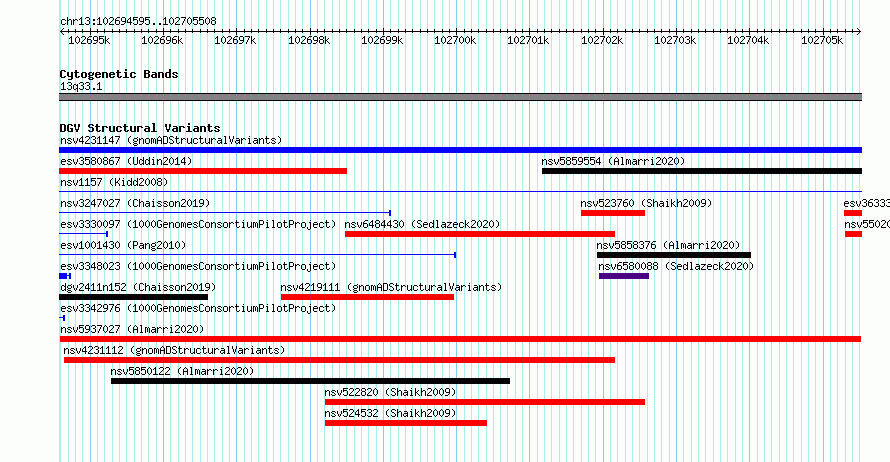Open nsv5850122 (Almarri2020) label
Screen dimensions: 890x462
coord(182,371)
